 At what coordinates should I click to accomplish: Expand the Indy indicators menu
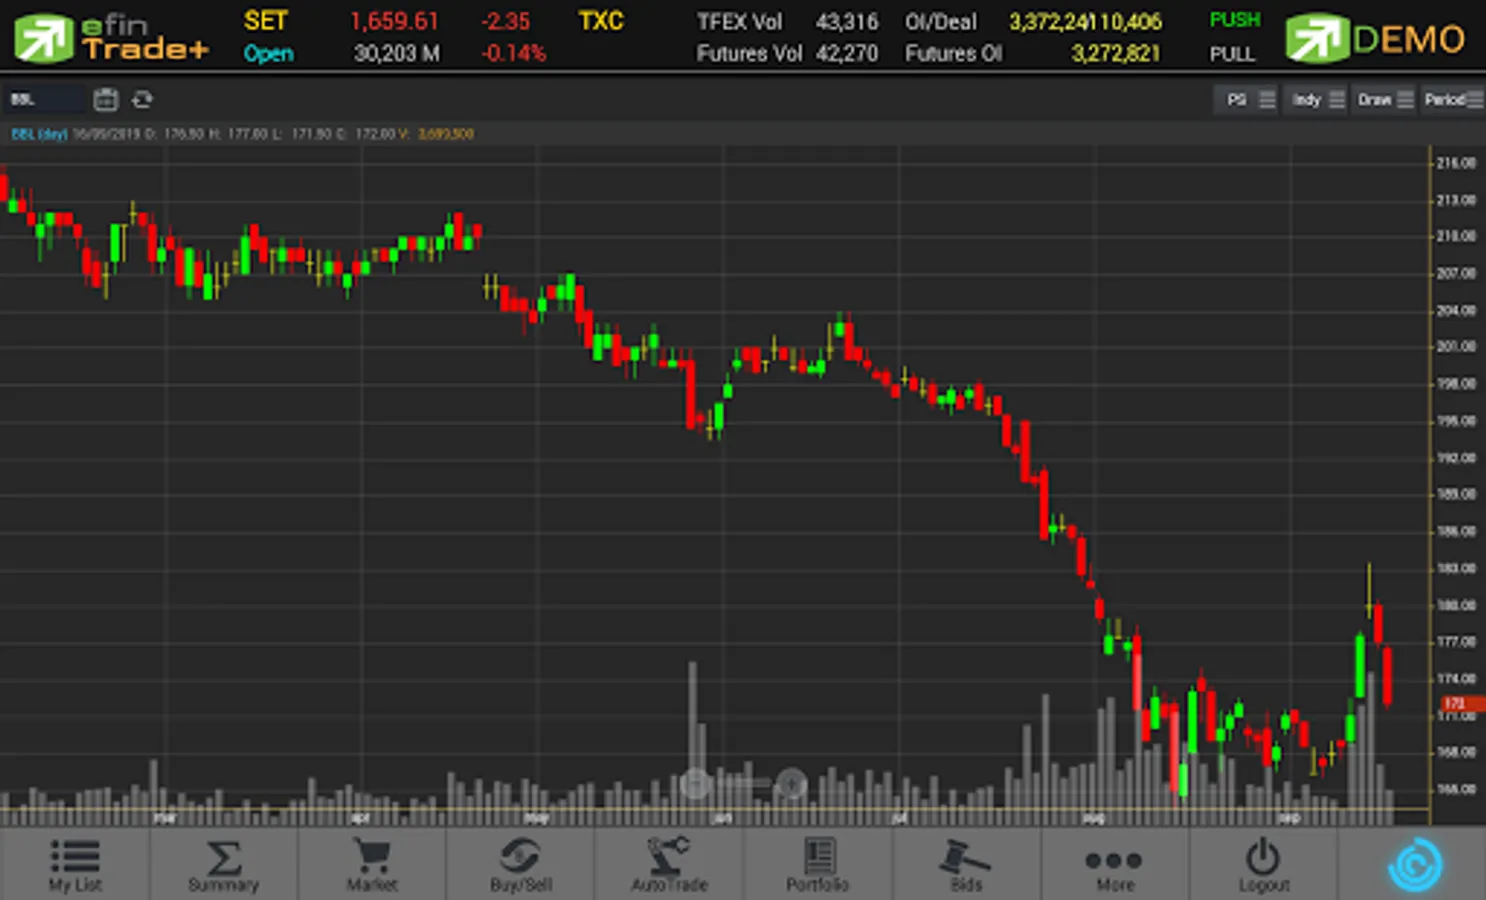tap(1315, 99)
